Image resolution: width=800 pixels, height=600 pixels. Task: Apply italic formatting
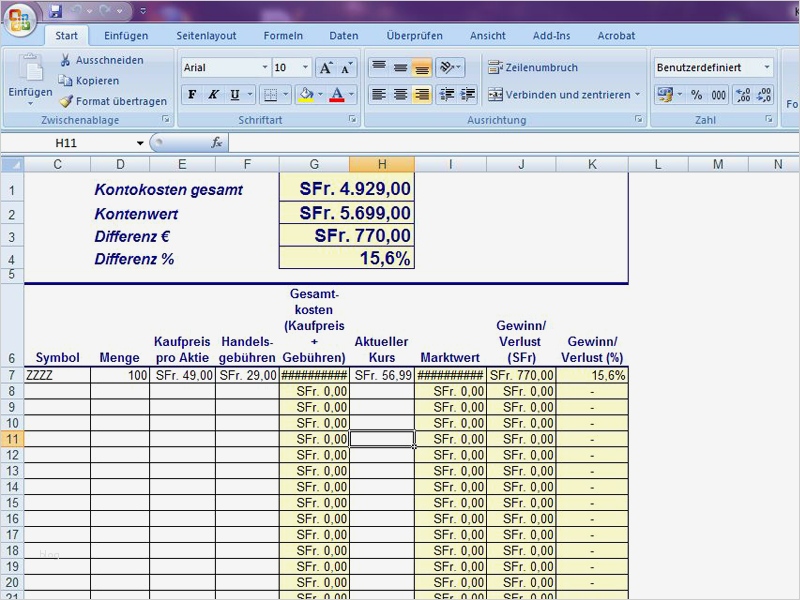coord(212,95)
